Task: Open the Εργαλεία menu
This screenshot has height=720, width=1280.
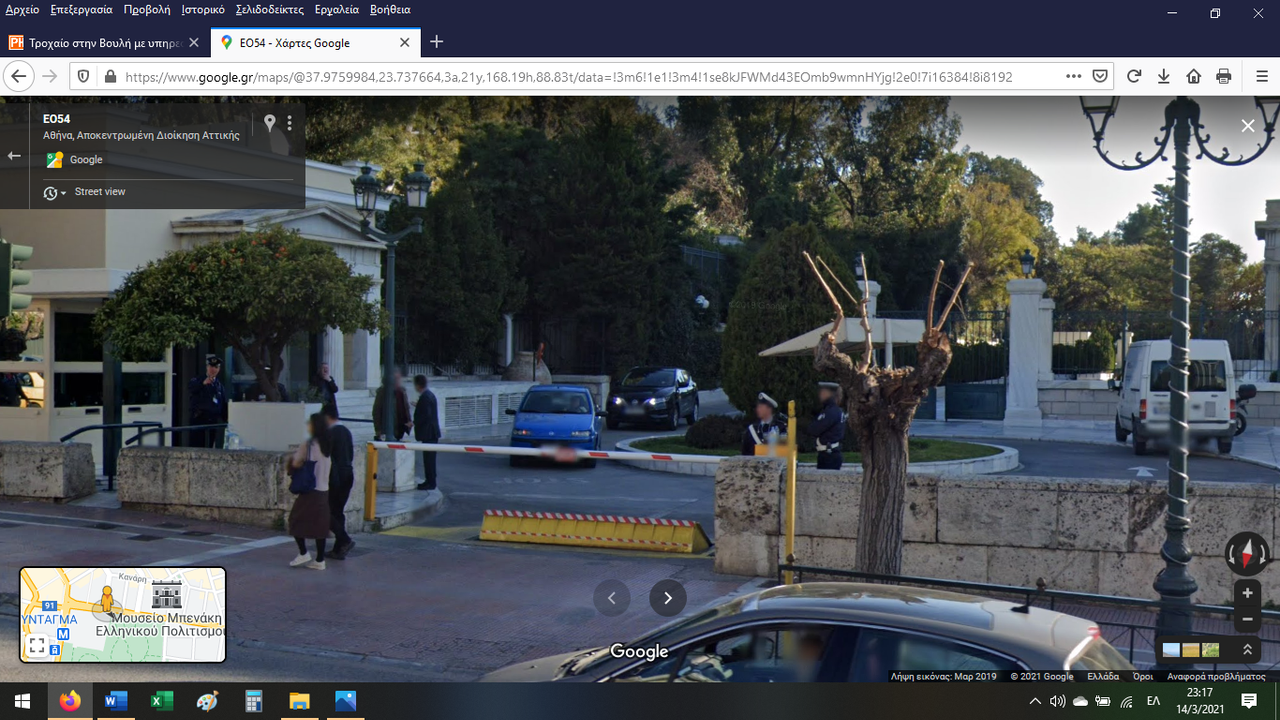Action: click(x=337, y=10)
